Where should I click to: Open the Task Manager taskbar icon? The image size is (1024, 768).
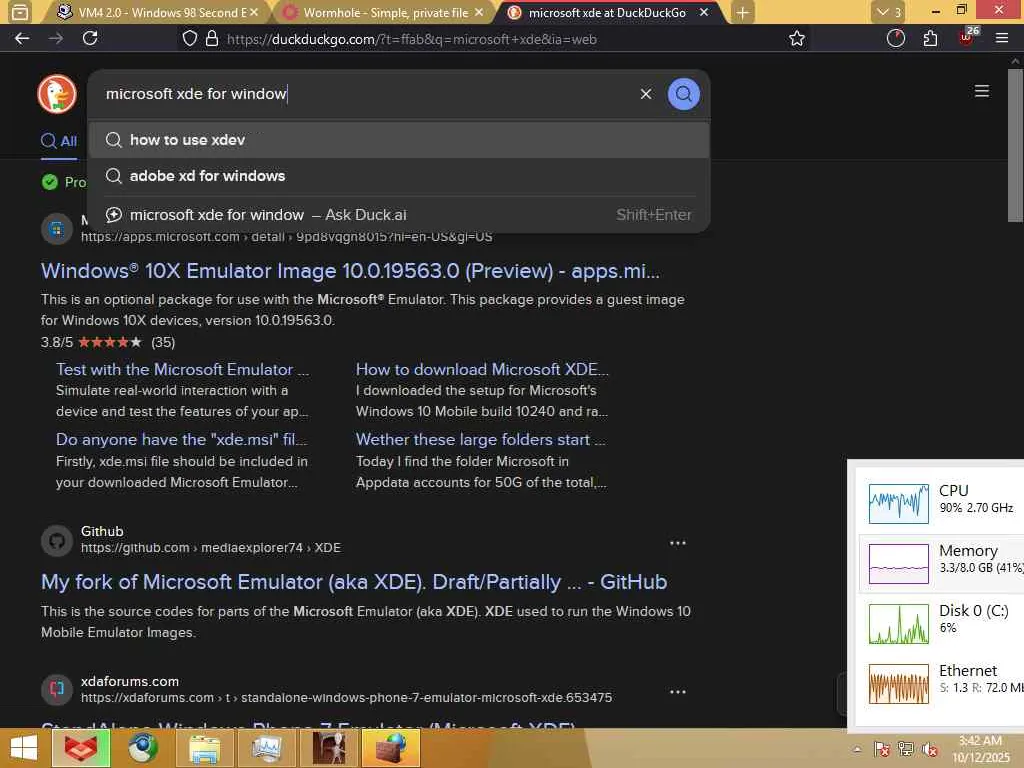[266, 748]
